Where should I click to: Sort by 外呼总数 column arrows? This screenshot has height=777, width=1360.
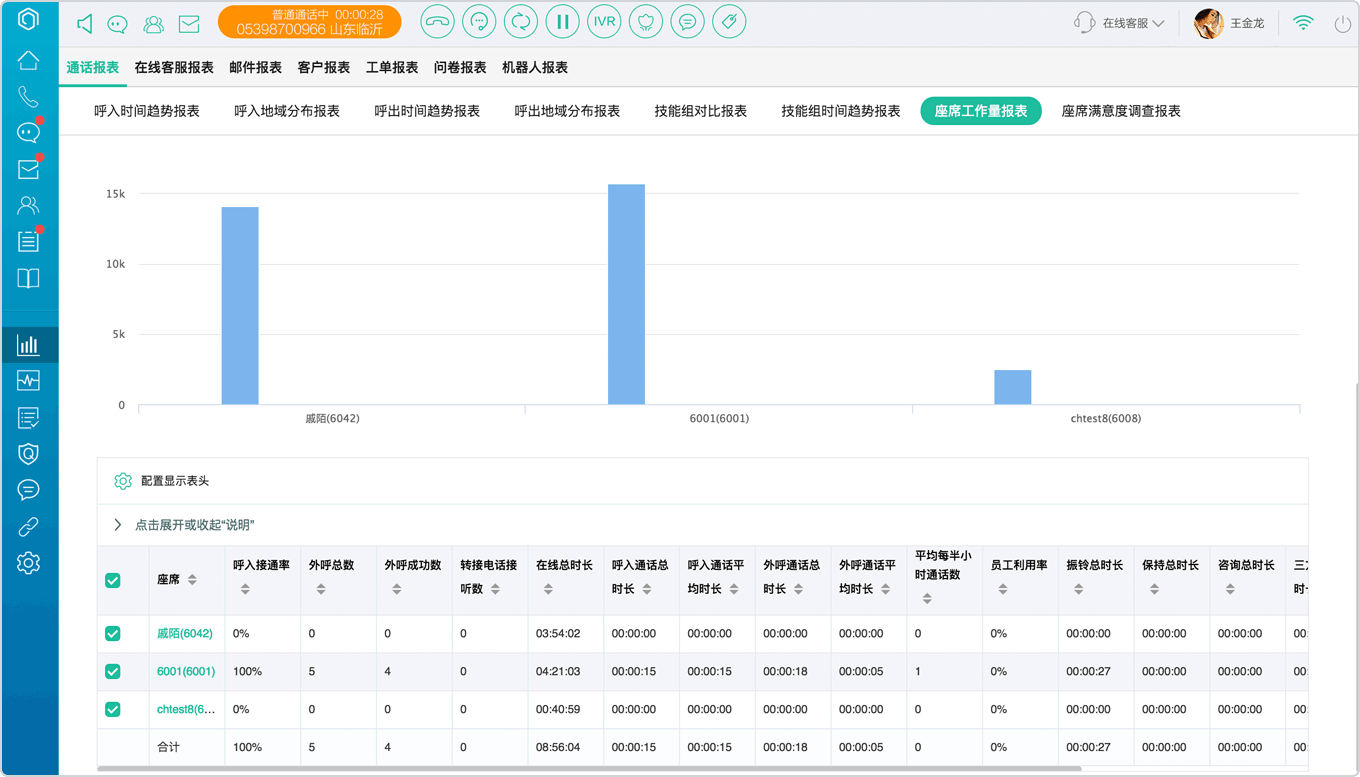321,589
